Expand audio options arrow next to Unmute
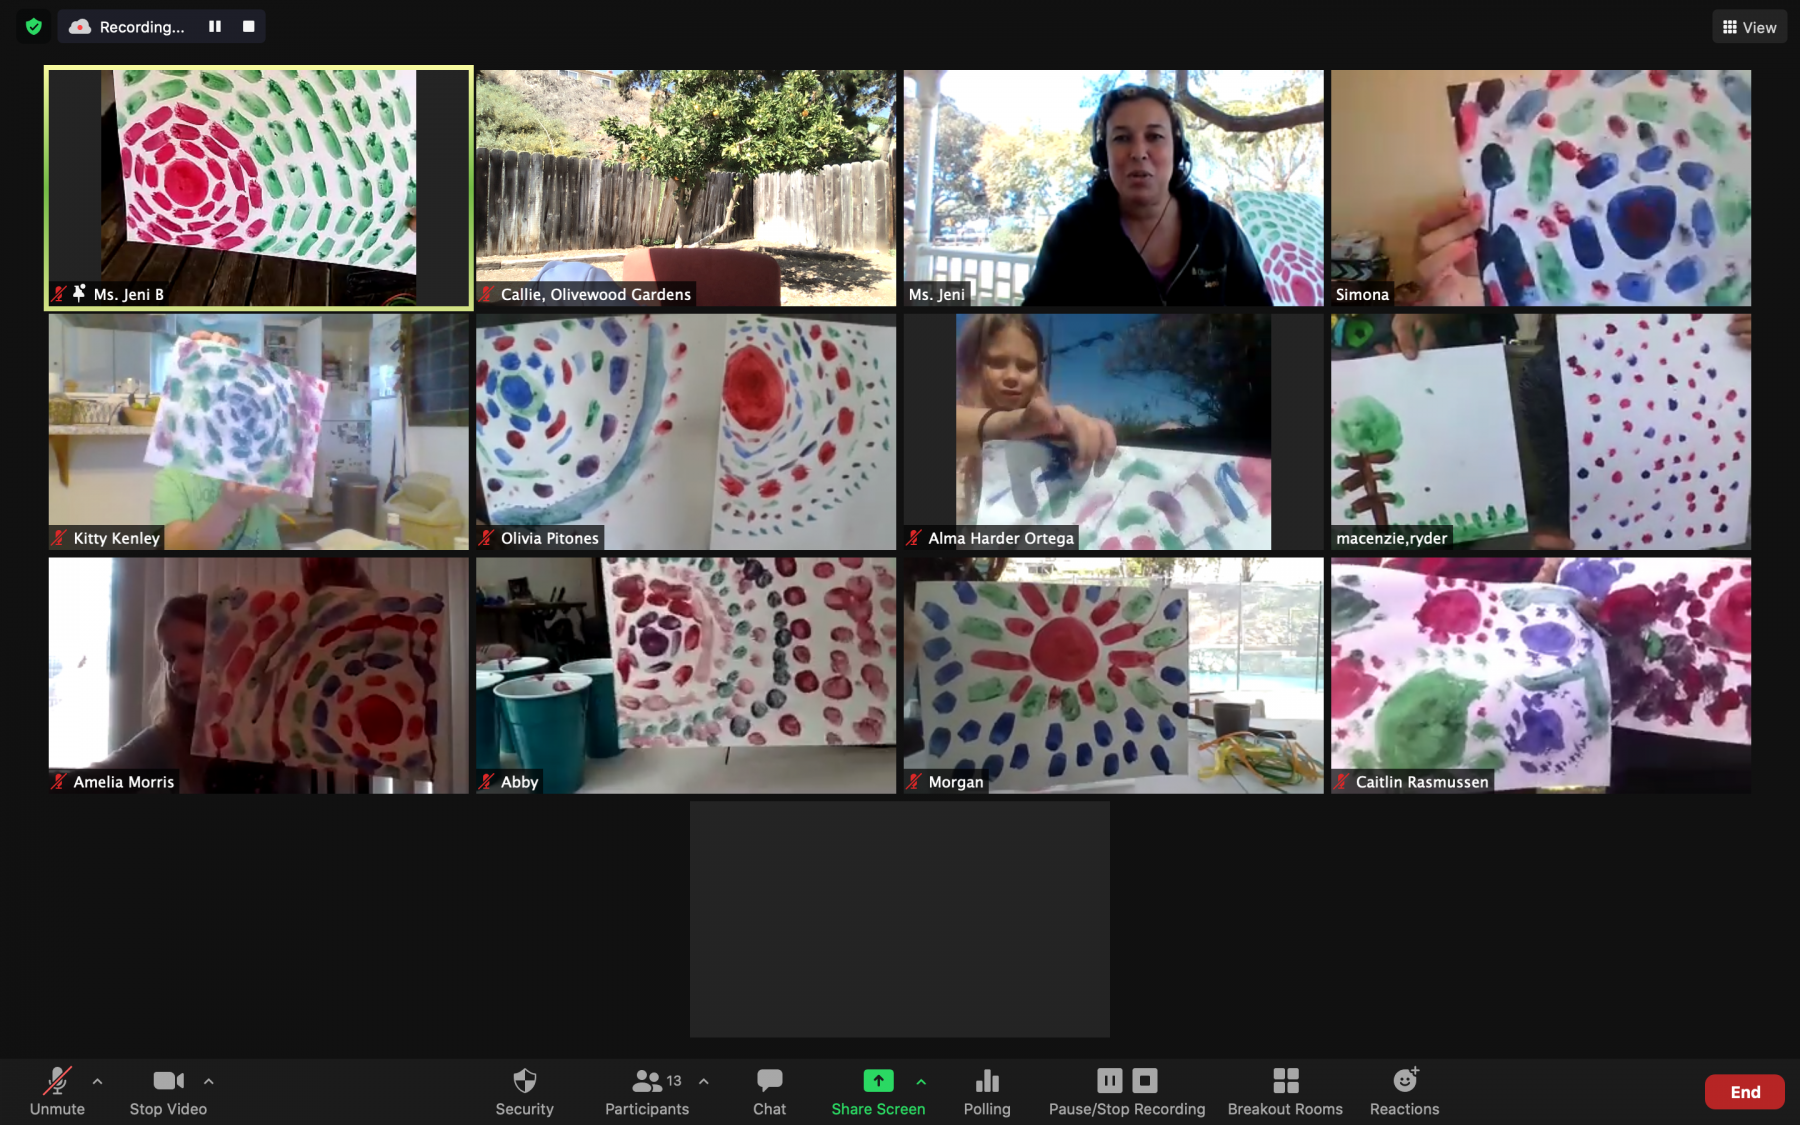Image resolution: width=1800 pixels, height=1125 pixels. click(97, 1081)
